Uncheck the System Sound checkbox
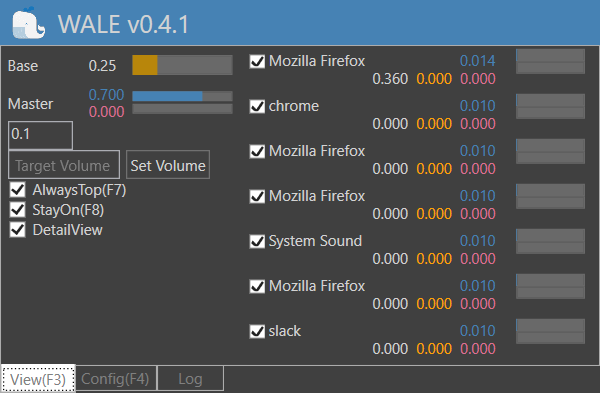This screenshot has height=393, width=600. click(x=257, y=241)
